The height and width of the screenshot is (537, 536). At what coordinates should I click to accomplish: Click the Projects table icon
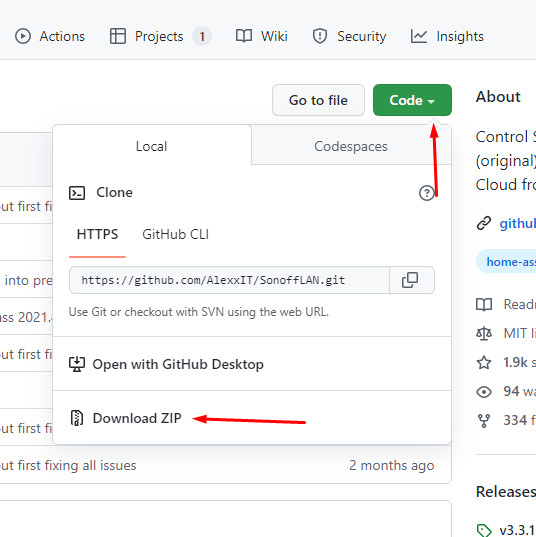coord(118,36)
